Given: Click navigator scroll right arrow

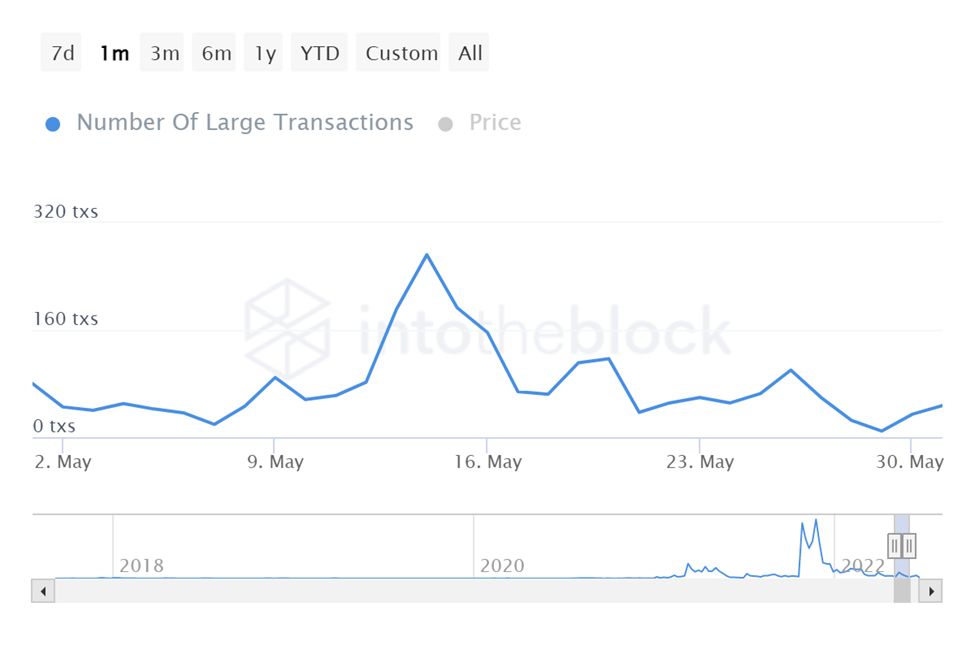Looking at the screenshot, I should pyautogui.click(x=931, y=591).
